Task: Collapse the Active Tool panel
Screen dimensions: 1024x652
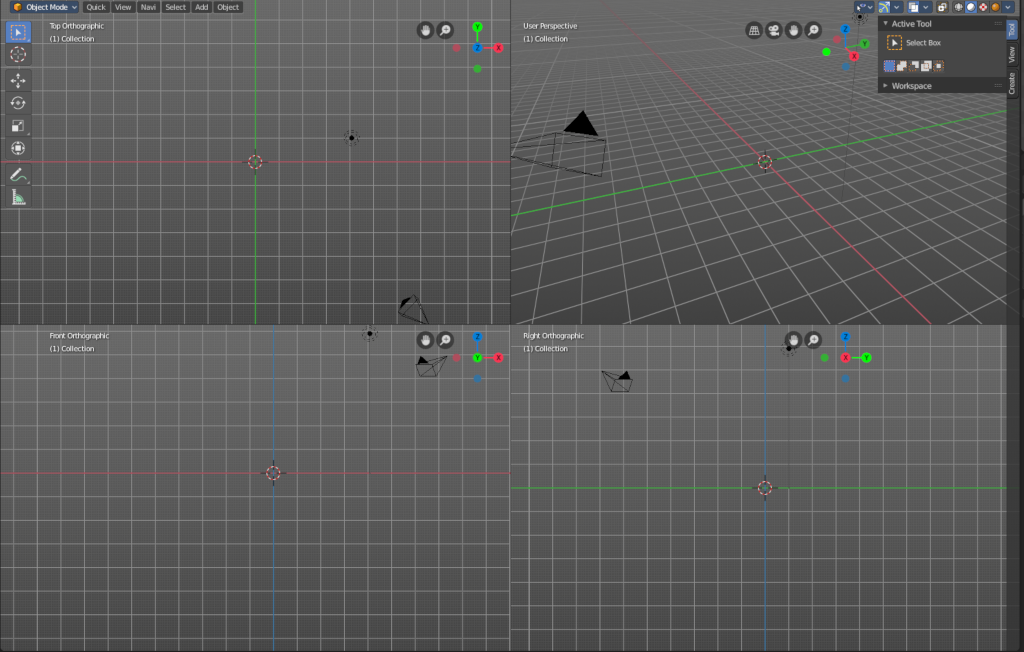Action: (886, 24)
